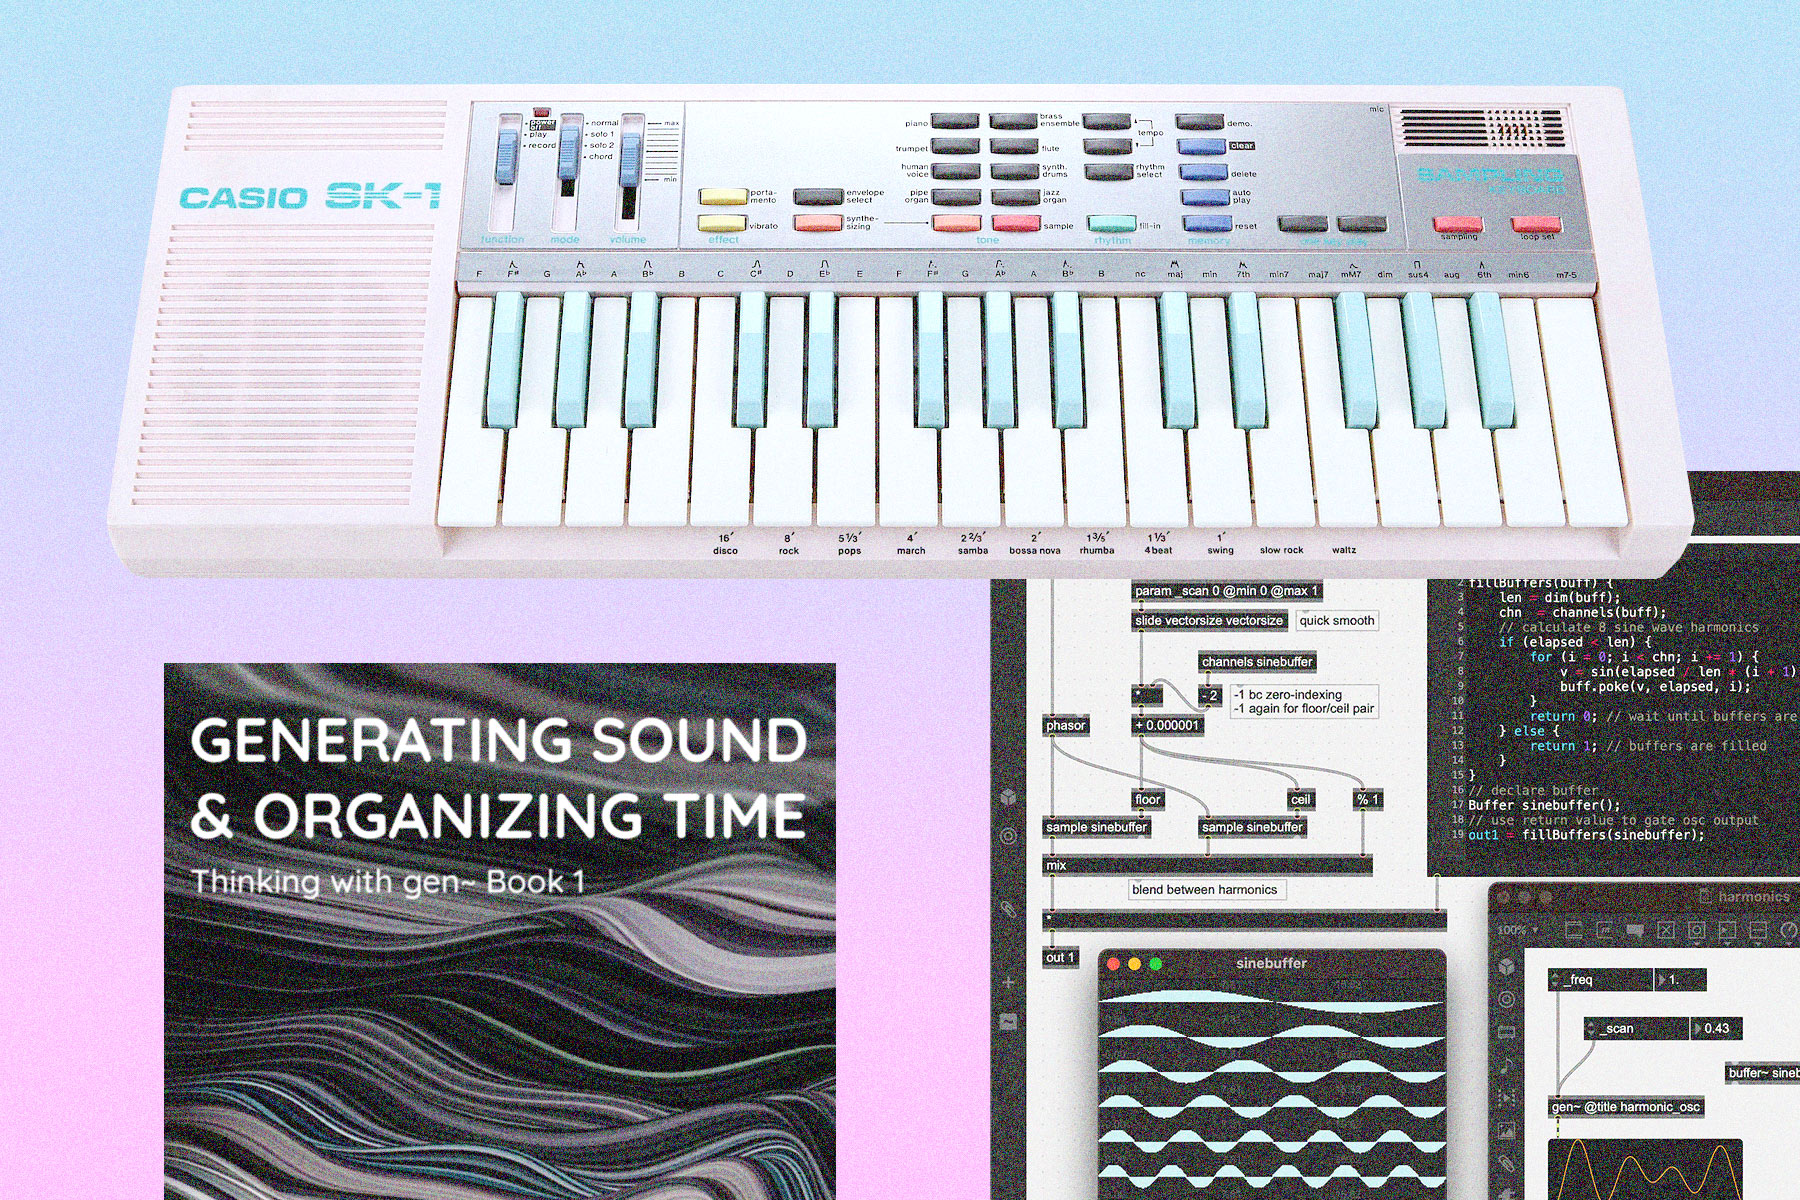Click the red sampling button
1800x1200 pixels.
point(1458,224)
